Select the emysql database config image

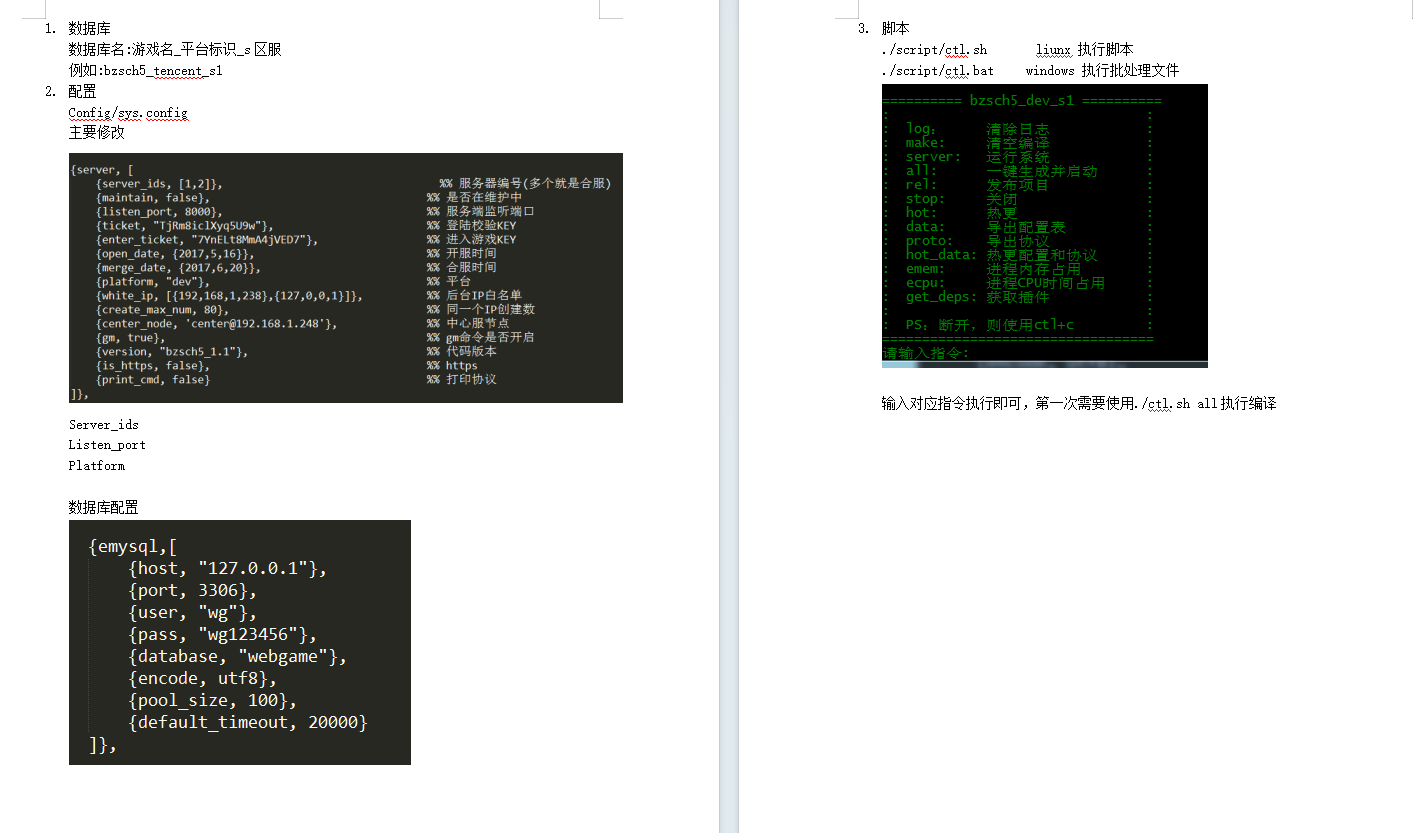pyautogui.click(x=239, y=642)
